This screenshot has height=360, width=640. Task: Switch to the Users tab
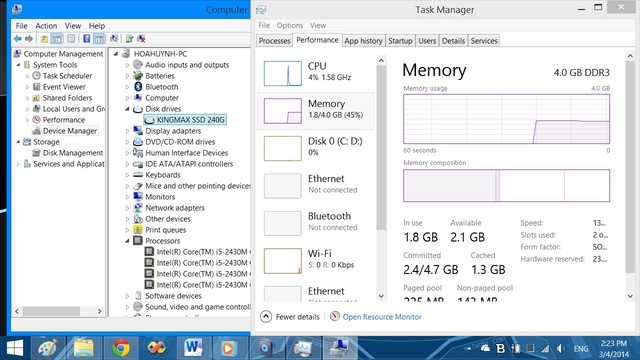[427, 41]
